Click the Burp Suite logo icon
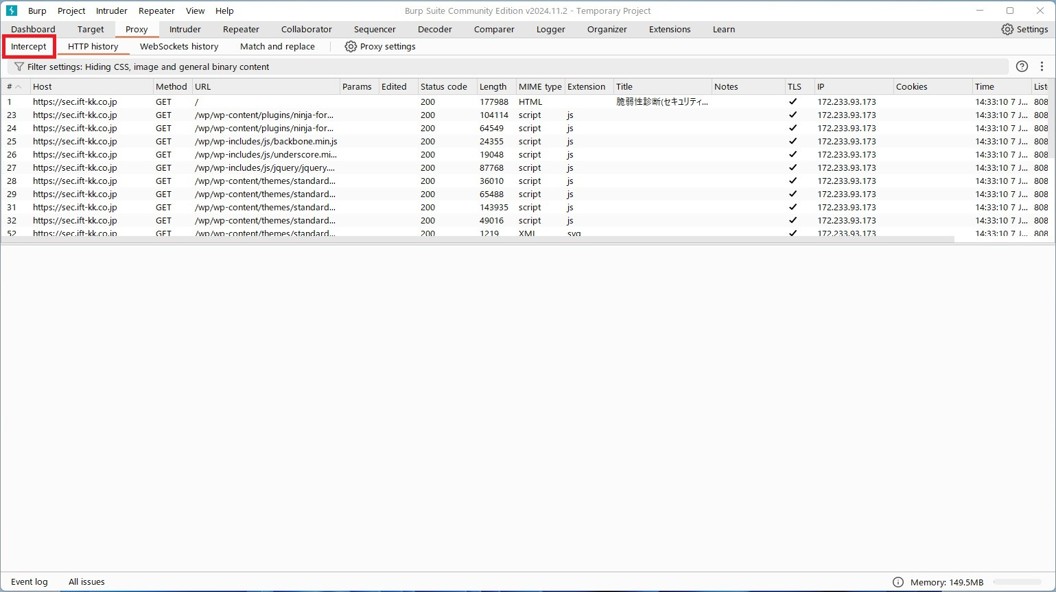The width and height of the screenshot is (1056, 592). pyautogui.click(x=12, y=11)
